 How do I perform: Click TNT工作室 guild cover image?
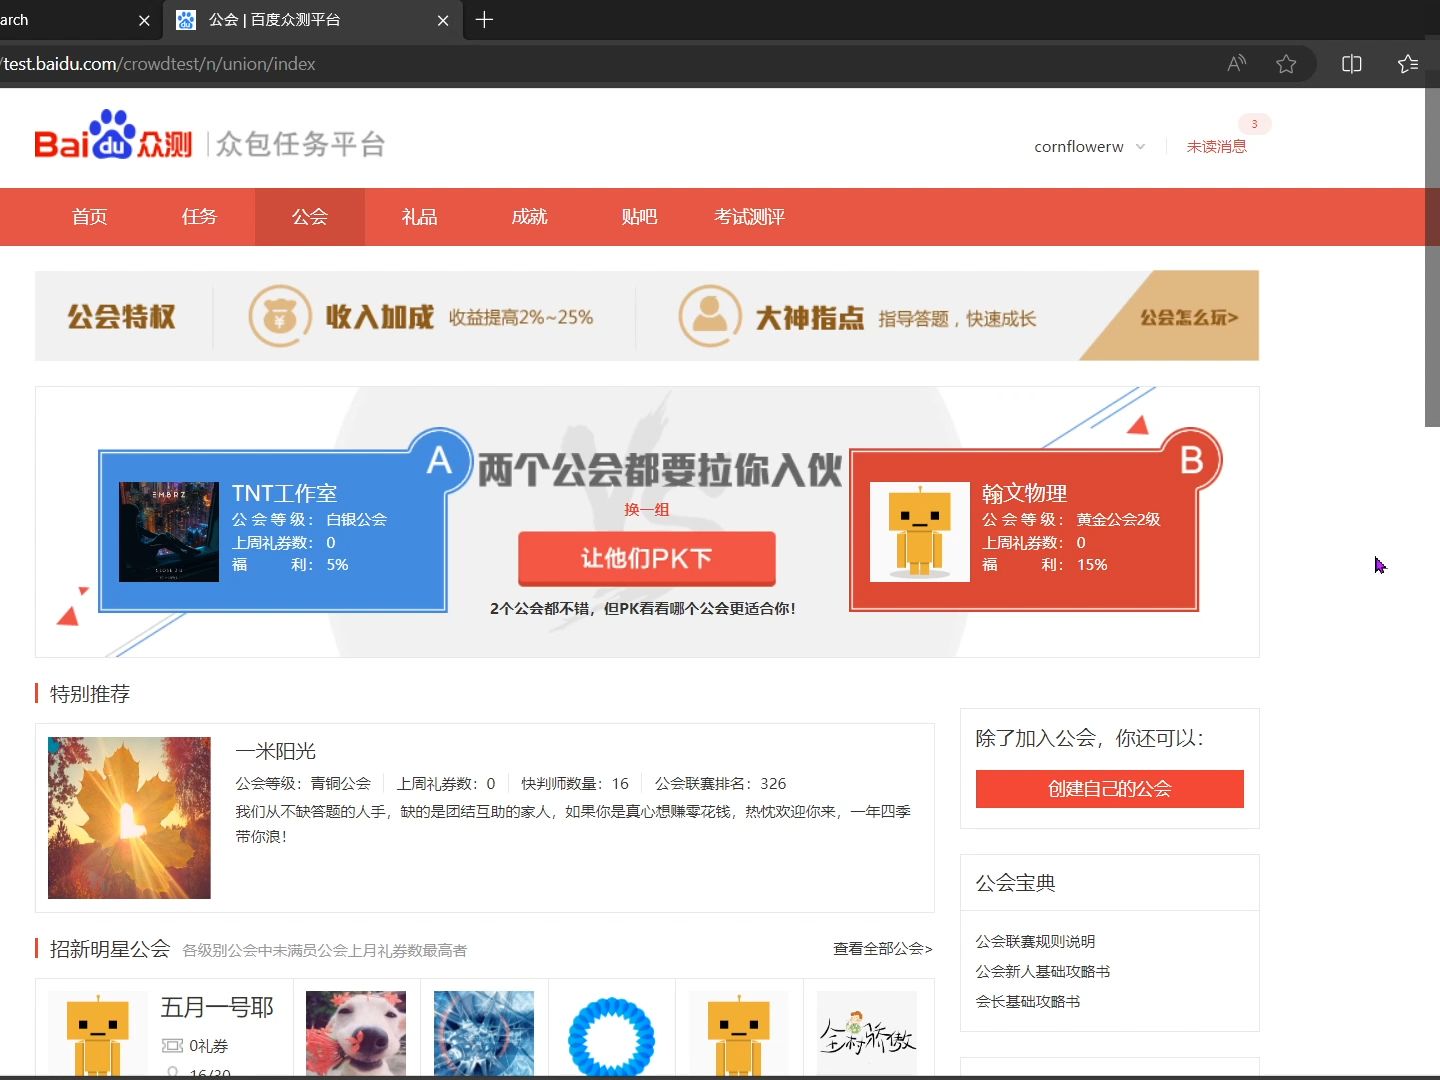[169, 532]
